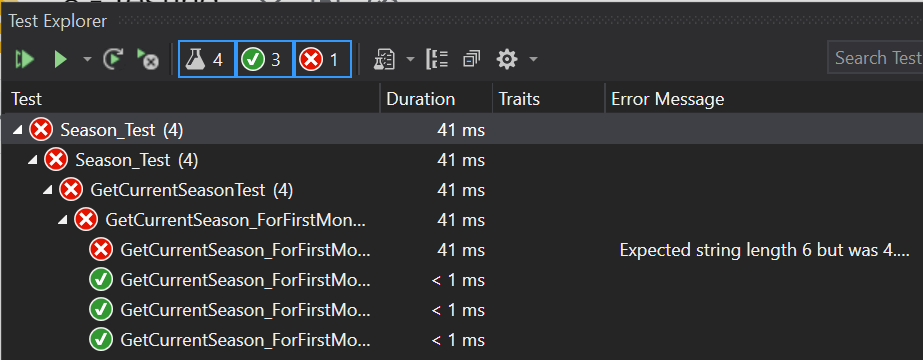Image resolution: width=923 pixels, height=360 pixels.
Task: Click Run All Tests icon
Action: point(25,59)
